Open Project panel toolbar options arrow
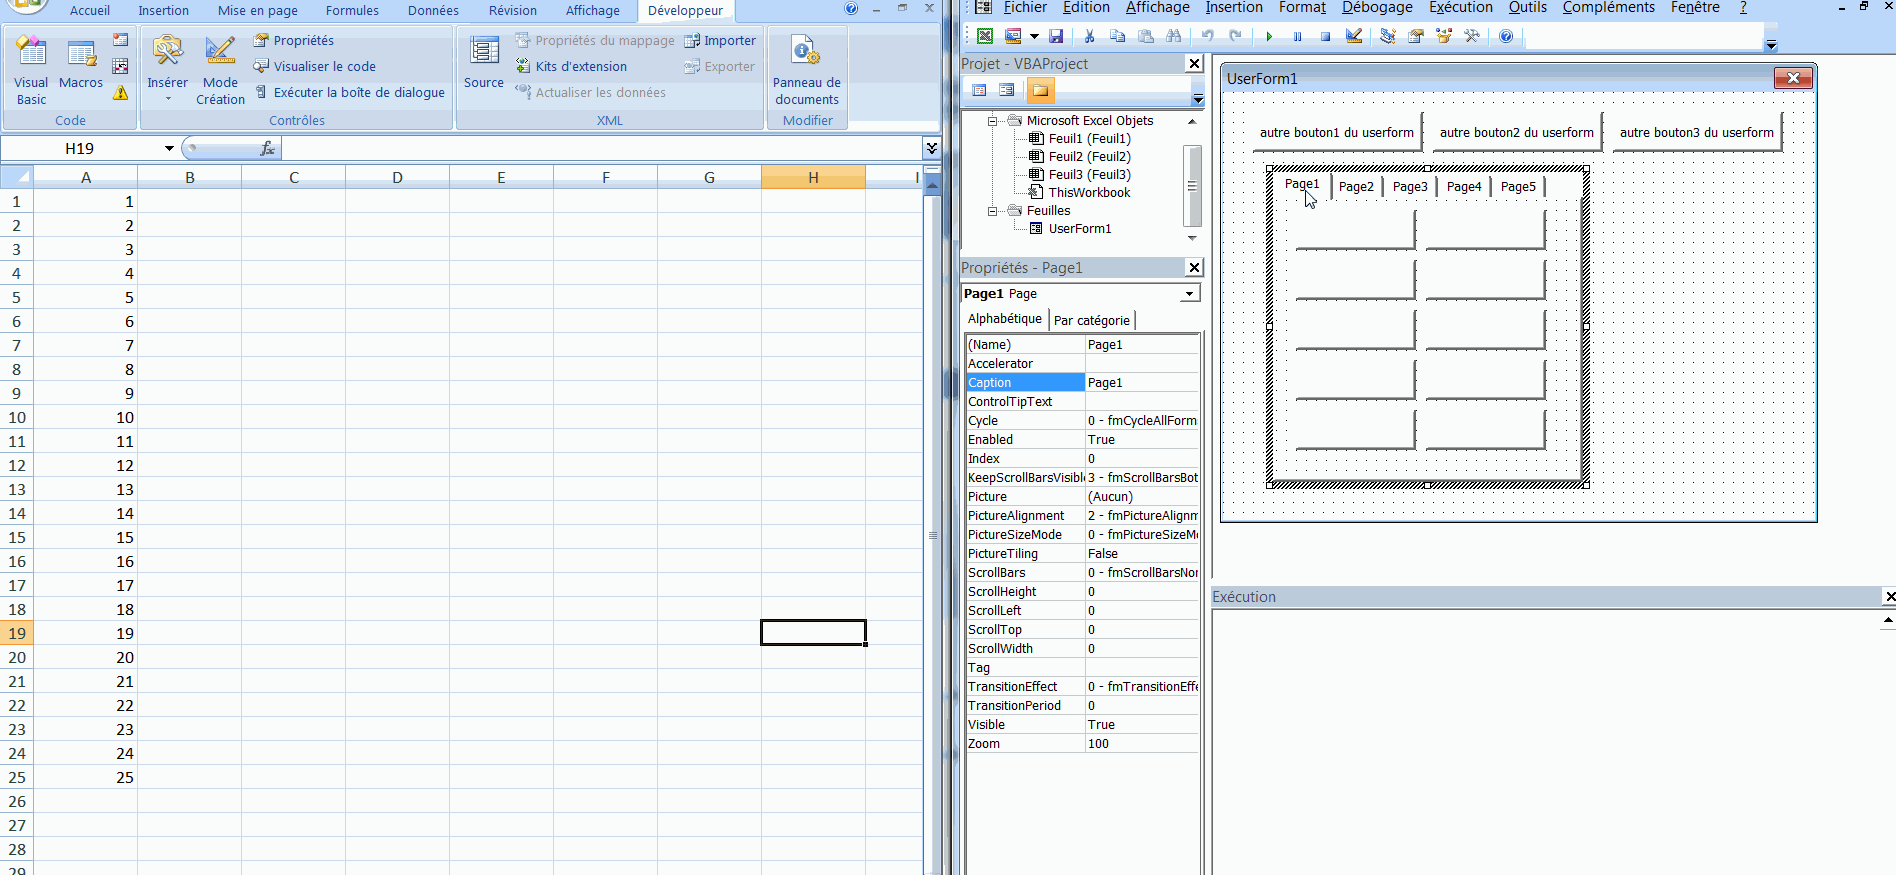Image resolution: width=1896 pixels, height=875 pixels. (1198, 99)
